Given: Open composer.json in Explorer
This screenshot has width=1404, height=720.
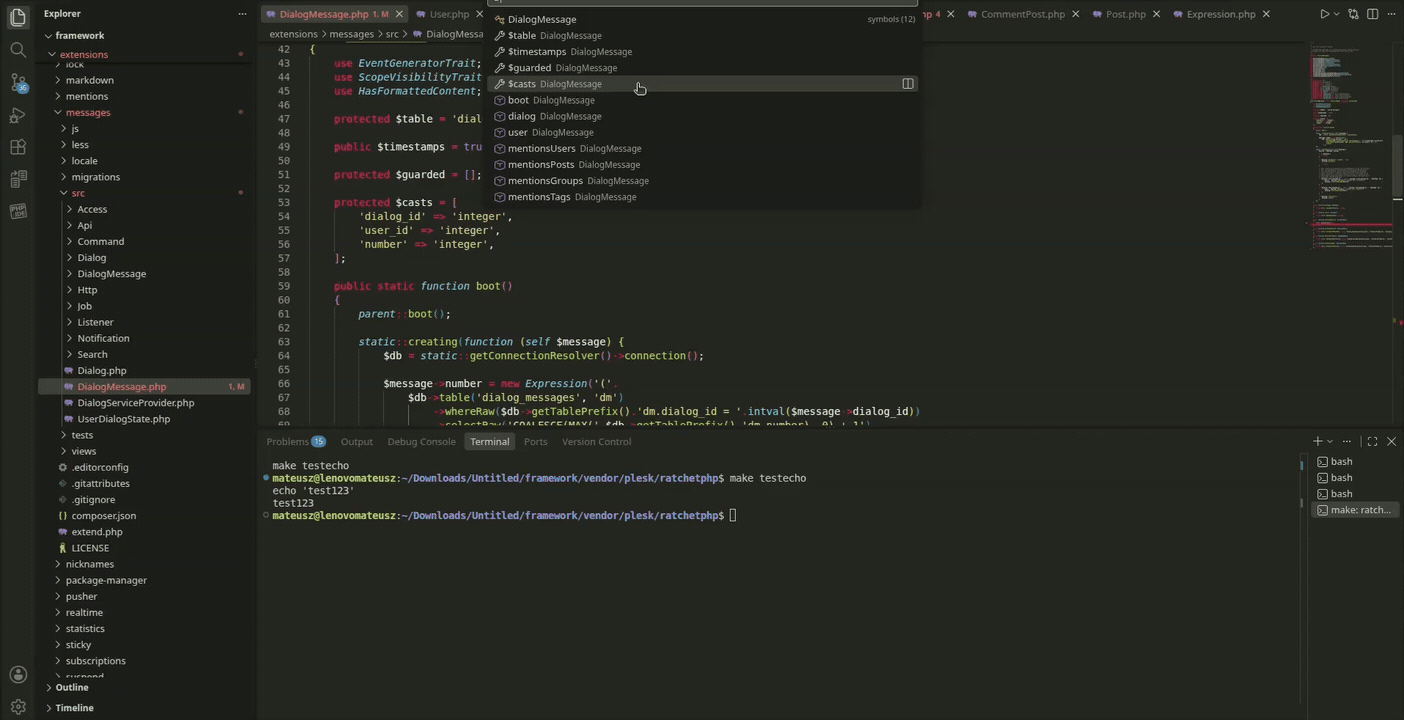Looking at the screenshot, I should (x=104, y=516).
